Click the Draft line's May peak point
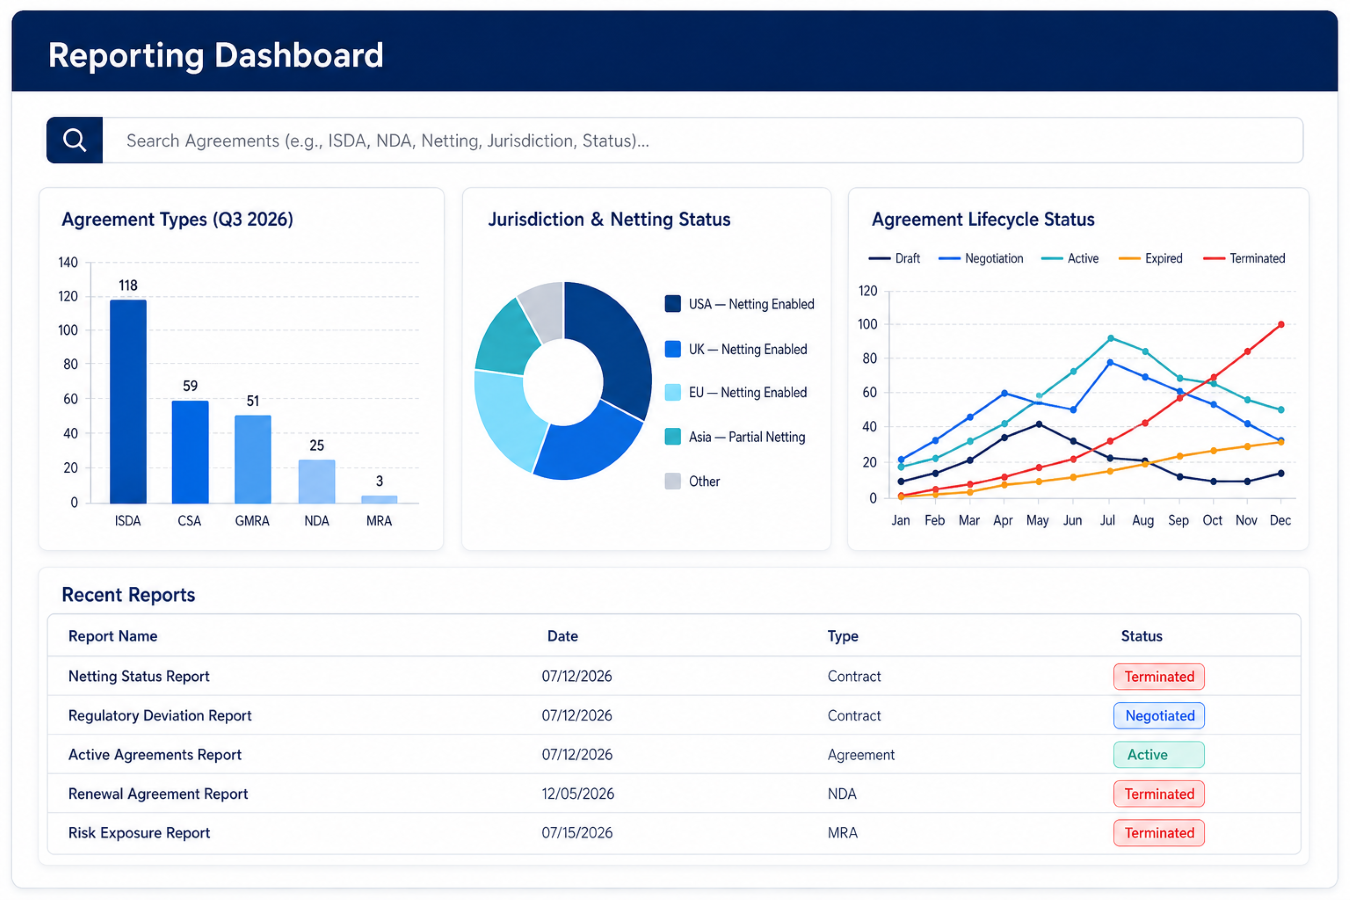The height and width of the screenshot is (900, 1350). tap(1039, 424)
